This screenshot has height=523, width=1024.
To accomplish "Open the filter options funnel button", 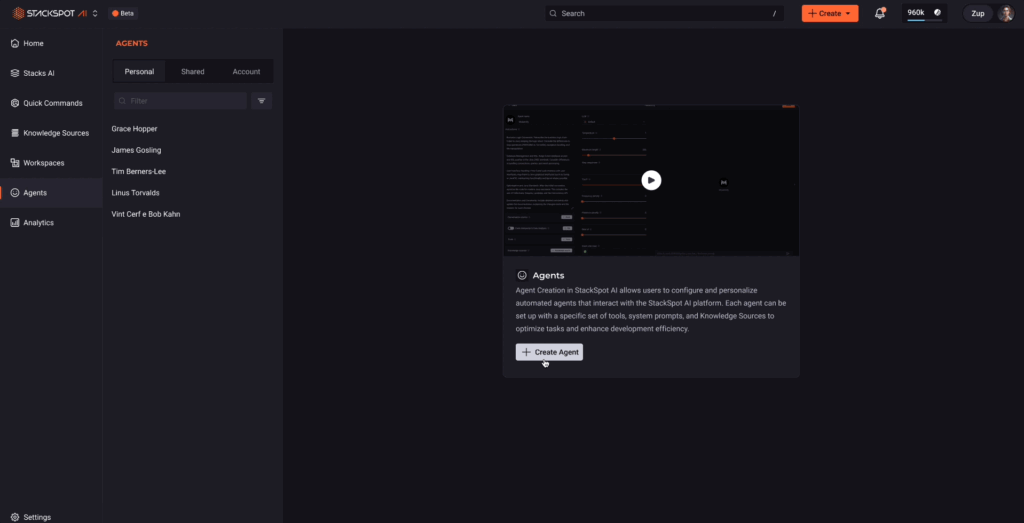I will [x=261, y=101].
